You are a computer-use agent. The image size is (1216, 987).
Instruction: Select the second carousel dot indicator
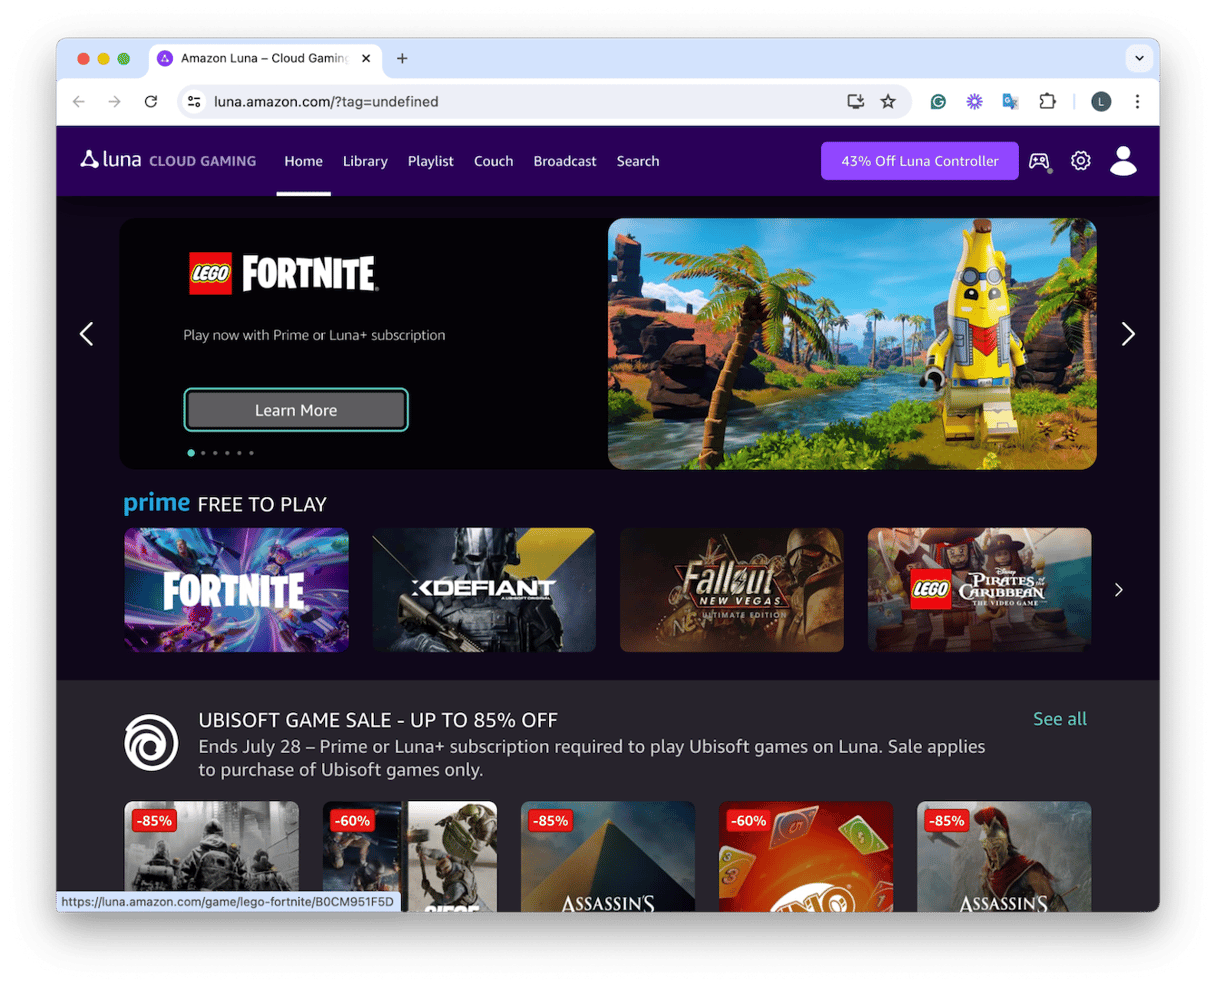click(203, 453)
